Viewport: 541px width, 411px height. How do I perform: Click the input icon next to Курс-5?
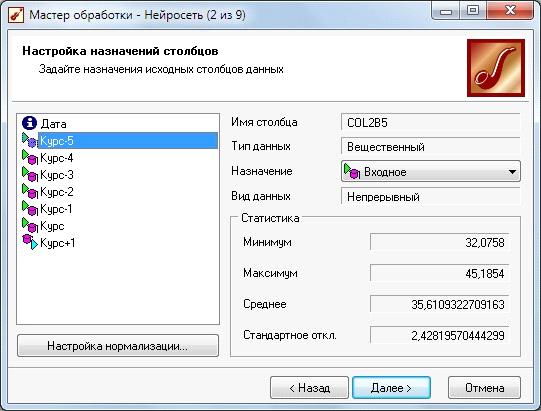click(x=30, y=140)
